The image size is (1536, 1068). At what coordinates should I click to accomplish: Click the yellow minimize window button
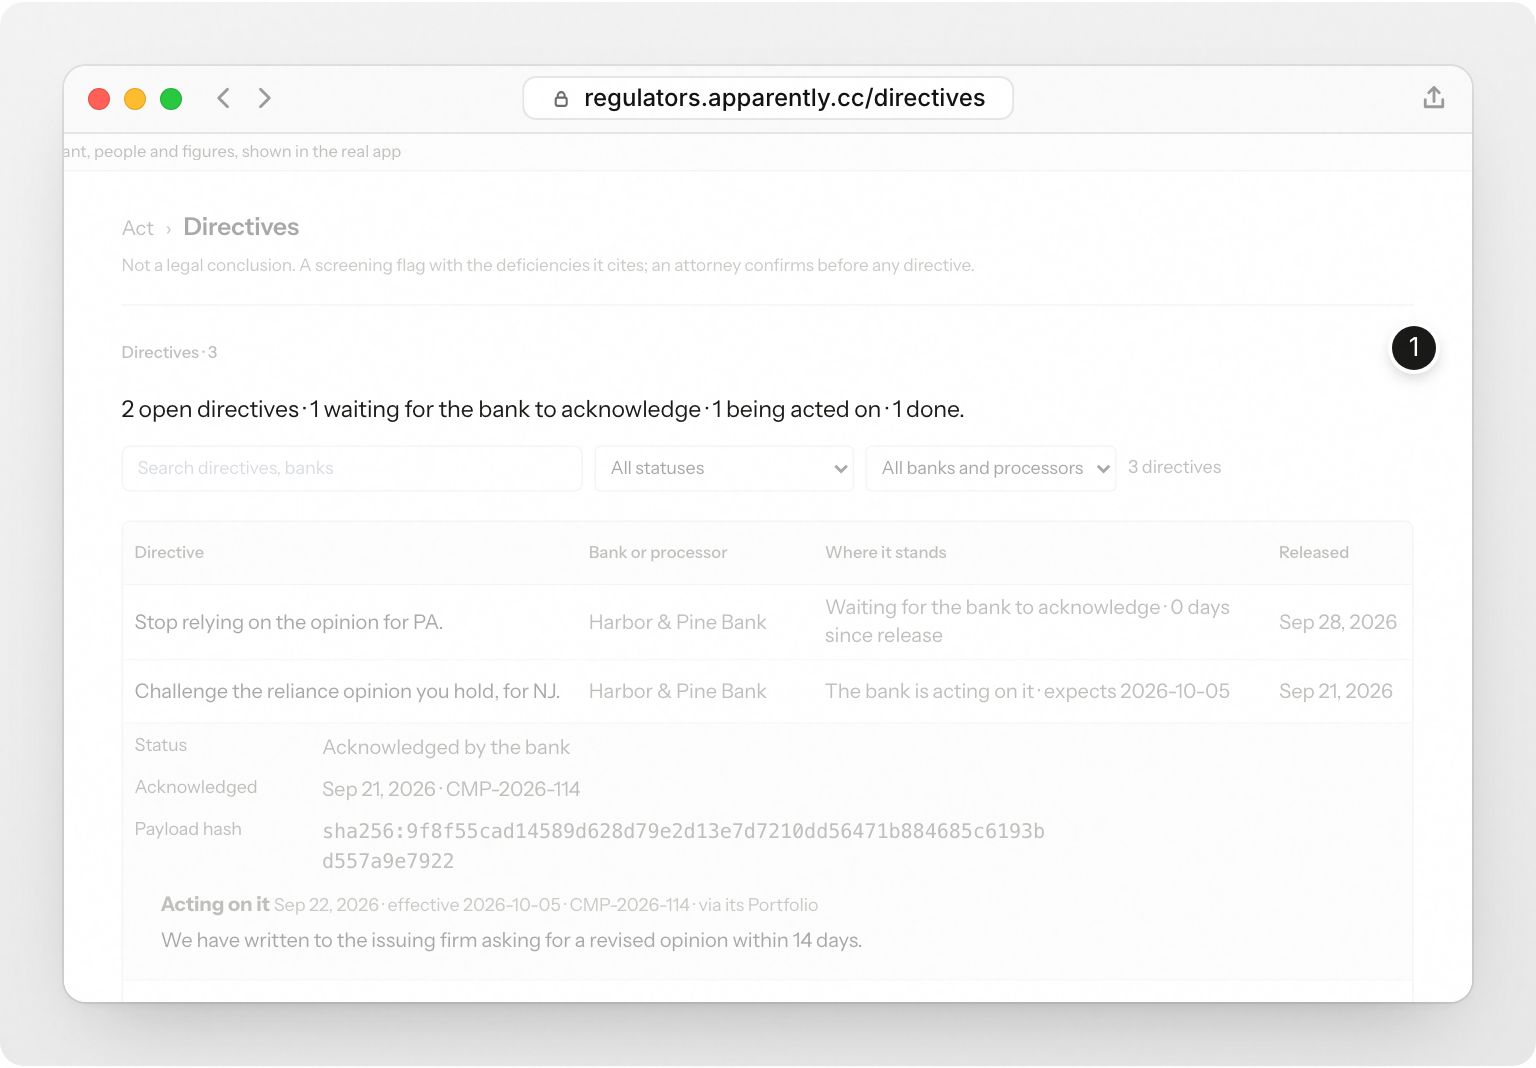click(x=135, y=99)
